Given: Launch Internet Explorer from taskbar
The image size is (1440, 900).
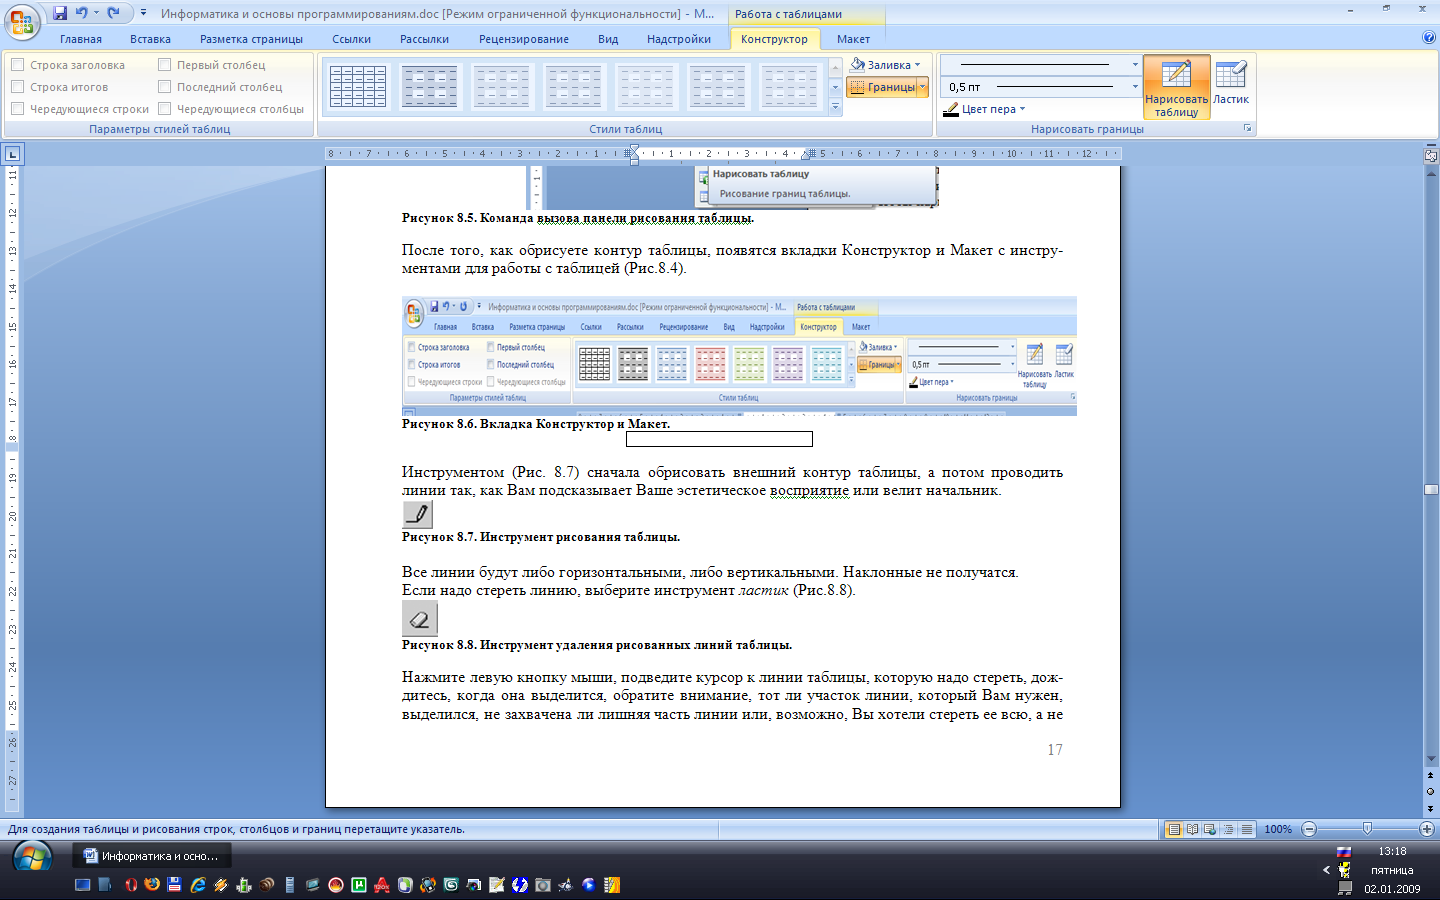Looking at the screenshot, I should 198,885.
